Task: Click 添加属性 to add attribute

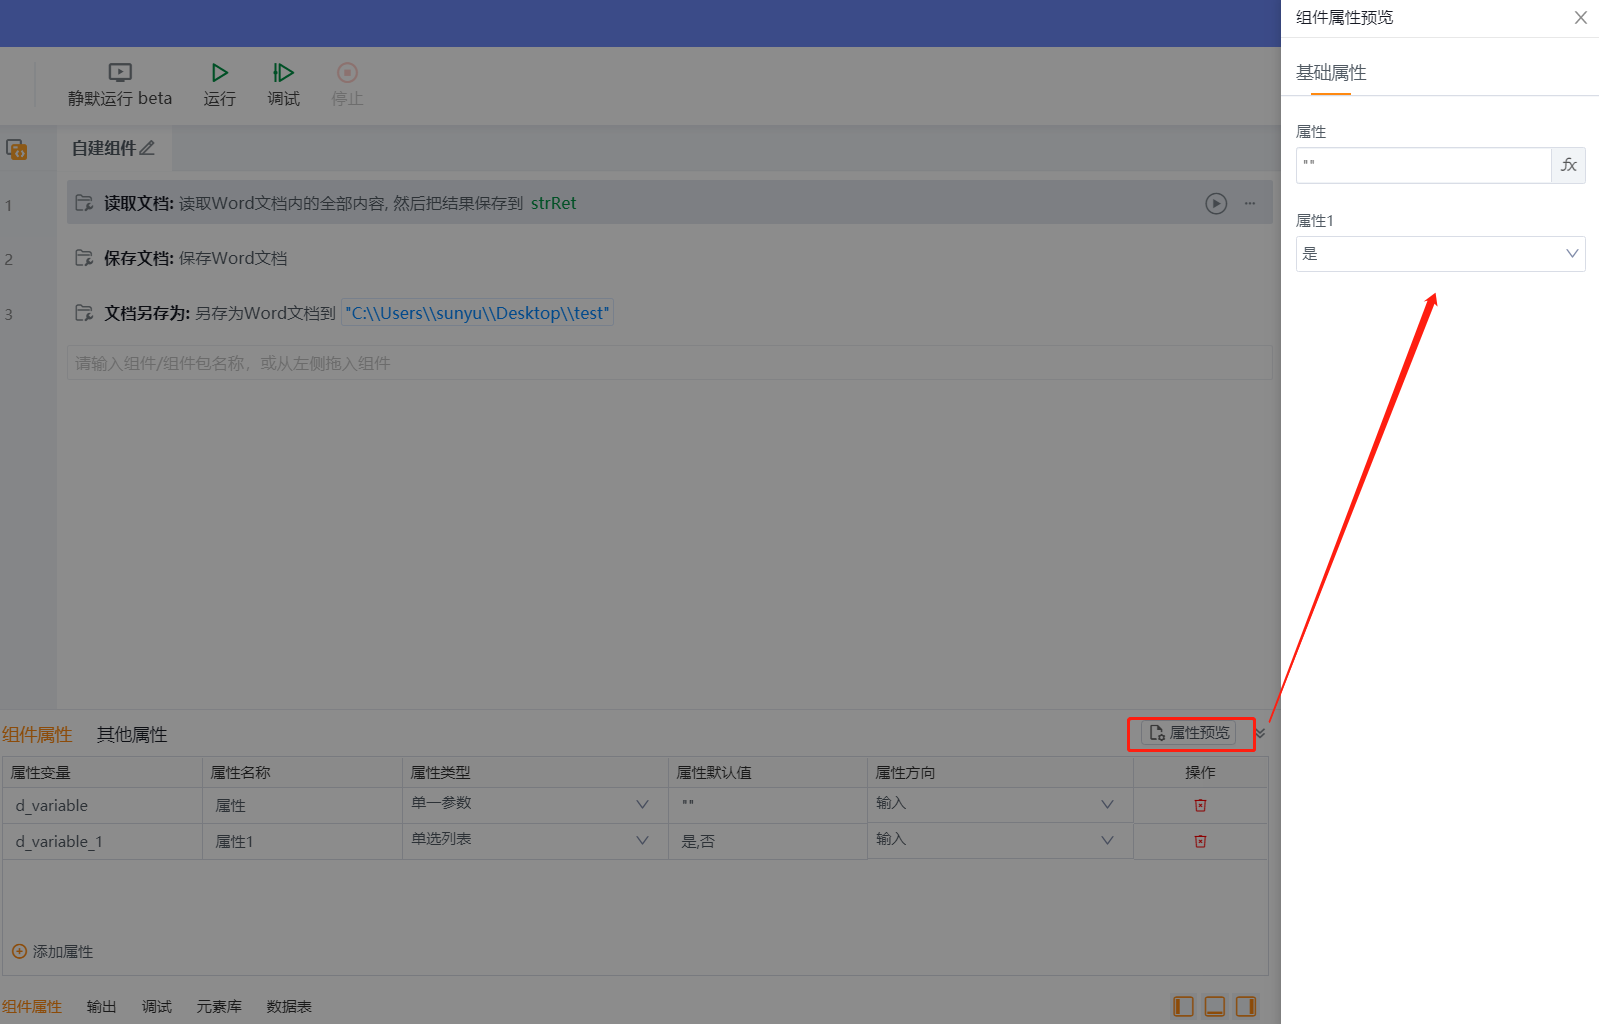Action: click(x=53, y=952)
